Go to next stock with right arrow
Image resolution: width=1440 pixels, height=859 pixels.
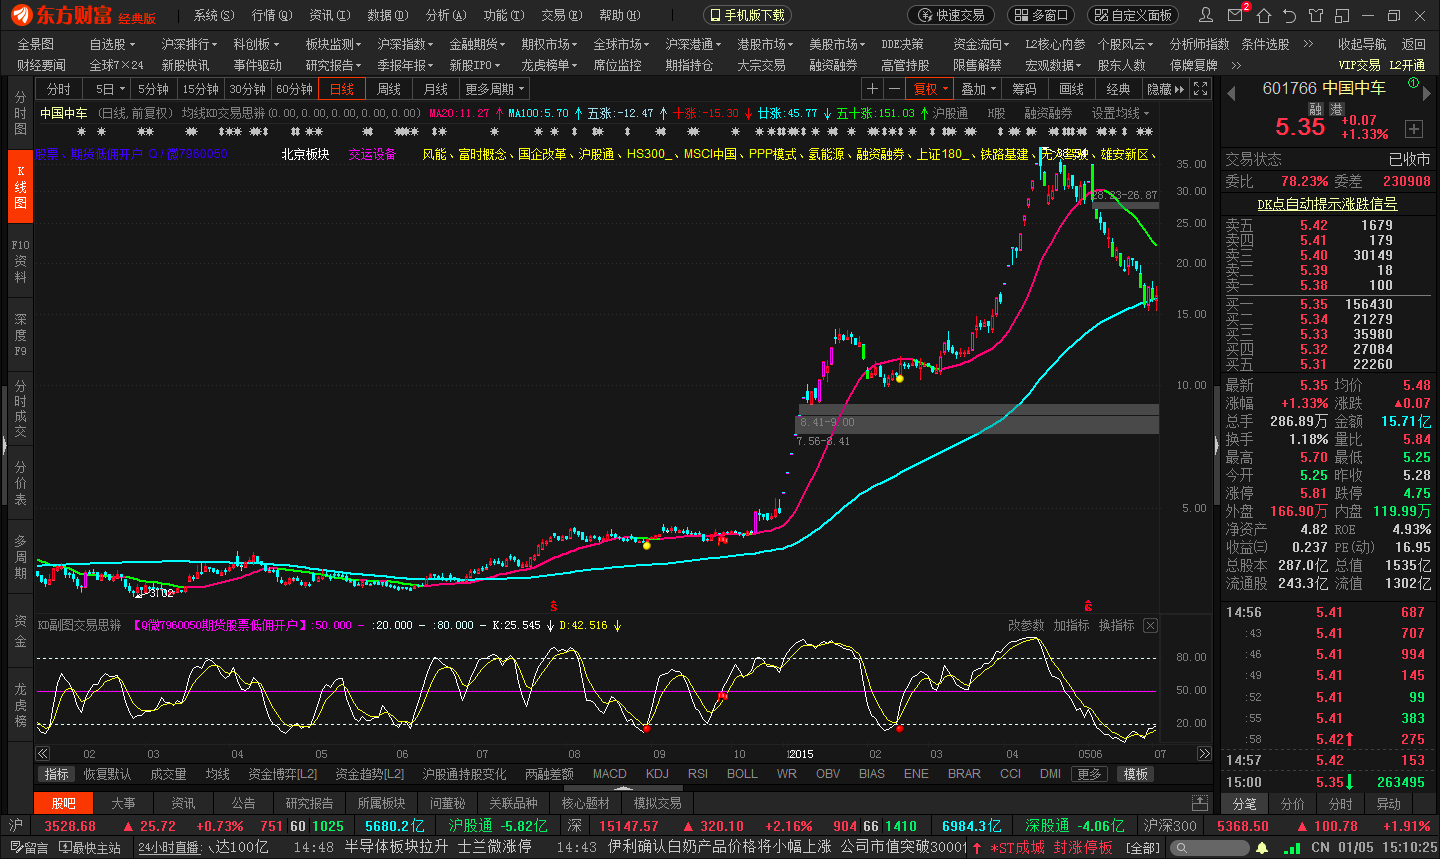1427,92
